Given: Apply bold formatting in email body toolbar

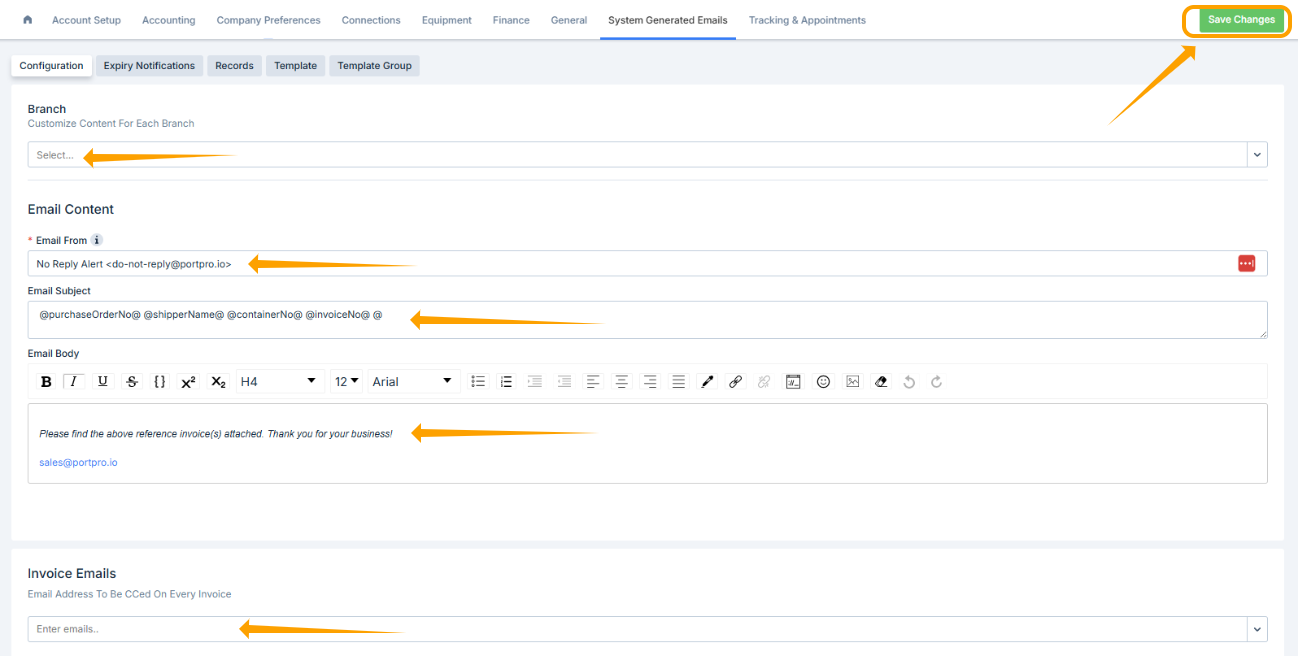Looking at the screenshot, I should (46, 382).
